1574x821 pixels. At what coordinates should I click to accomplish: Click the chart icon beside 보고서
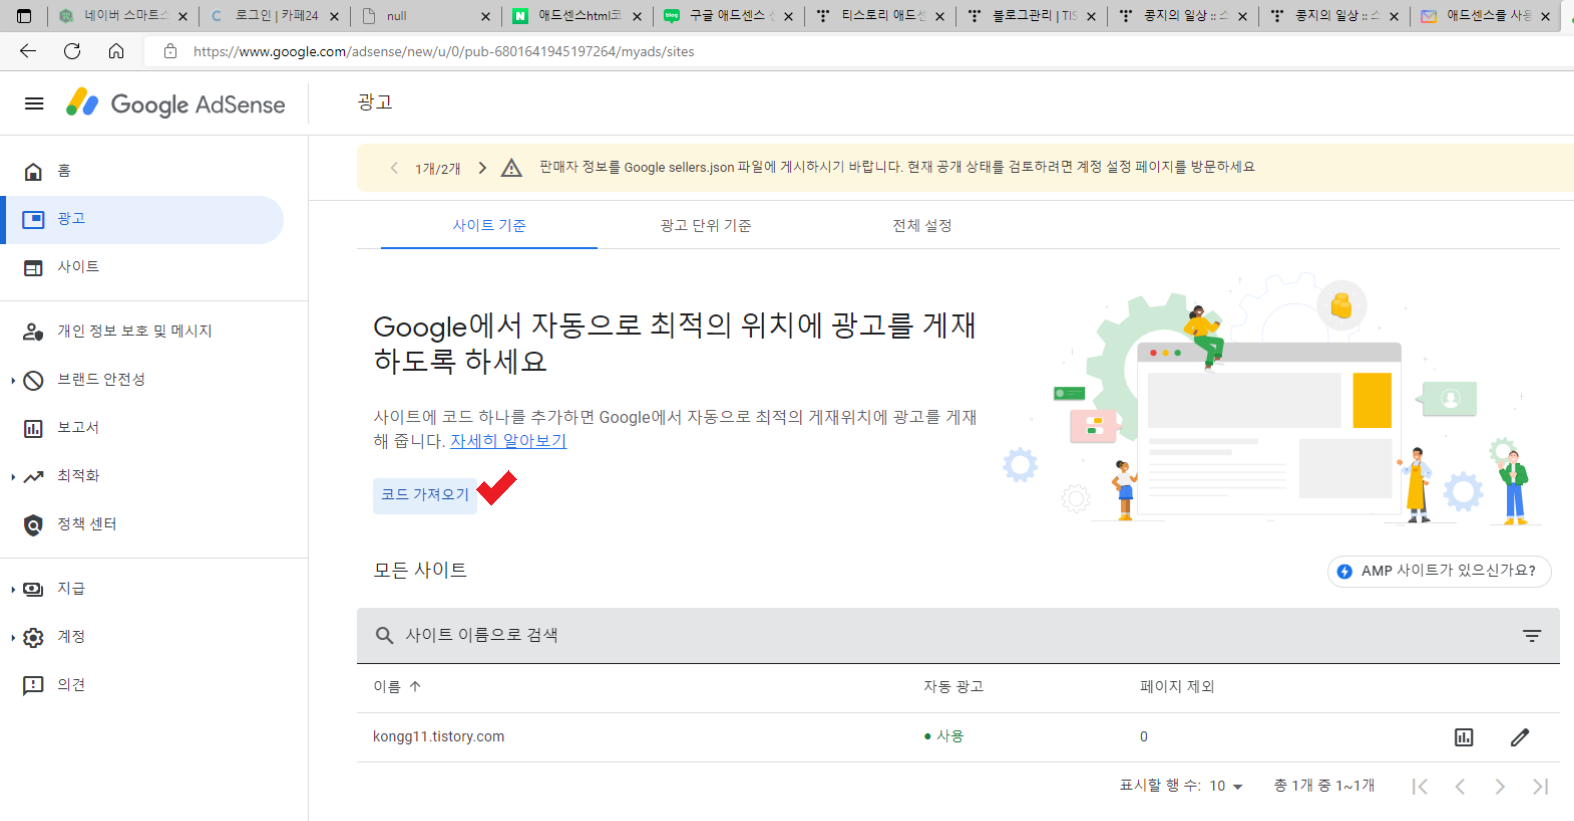pyautogui.click(x=33, y=428)
